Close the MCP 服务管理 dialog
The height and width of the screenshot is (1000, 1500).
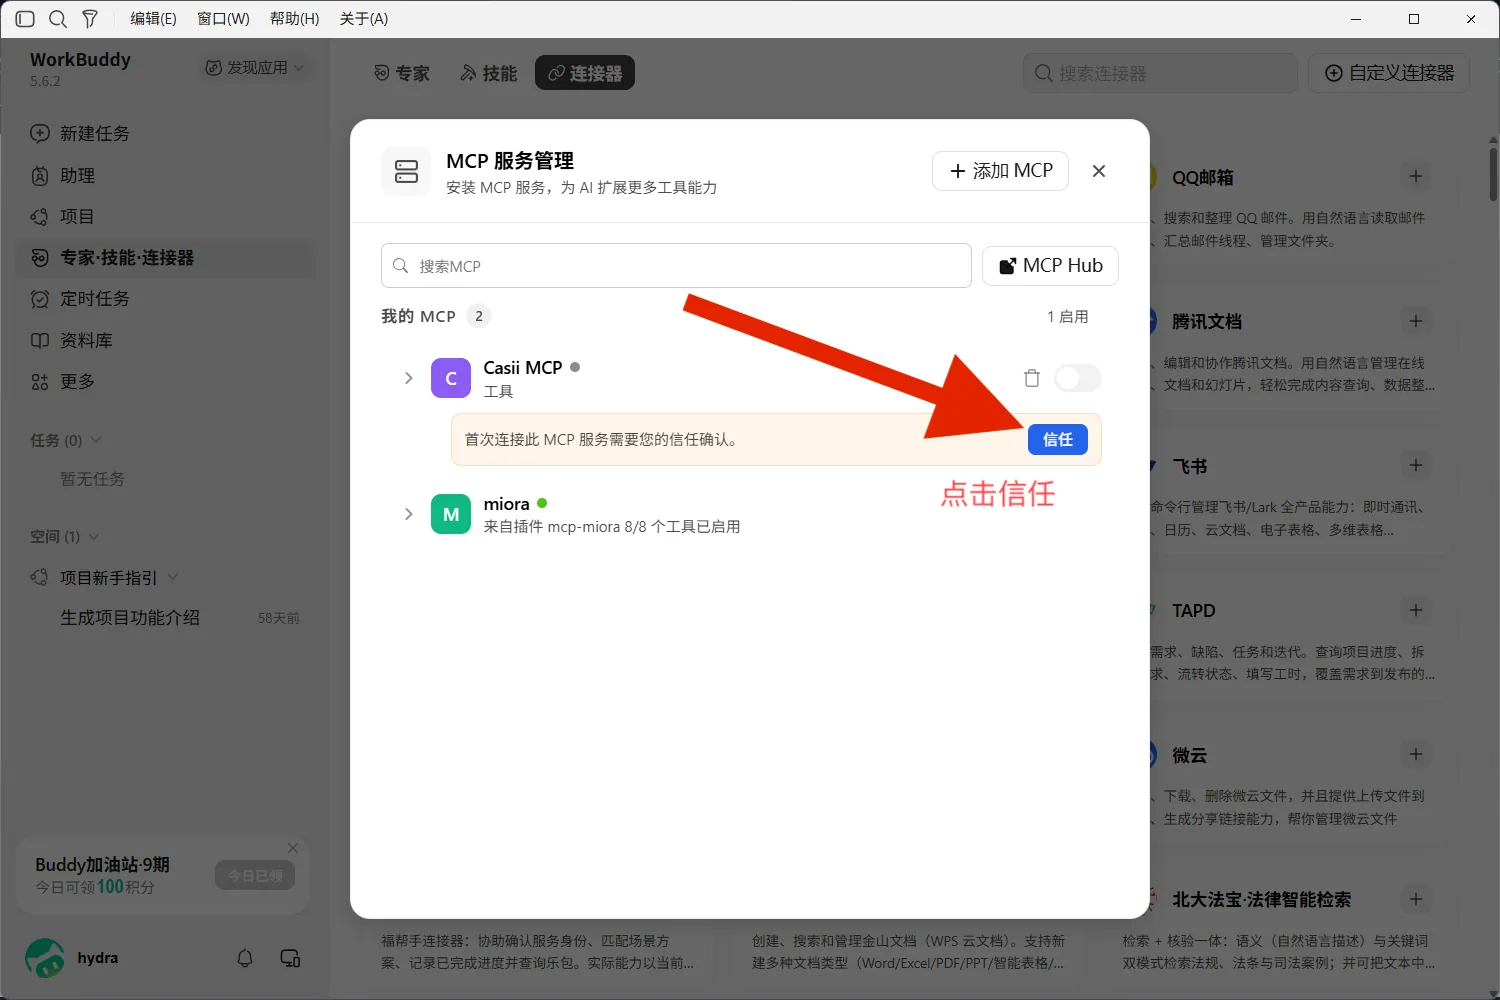pyautogui.click(x=1099, y=171)
